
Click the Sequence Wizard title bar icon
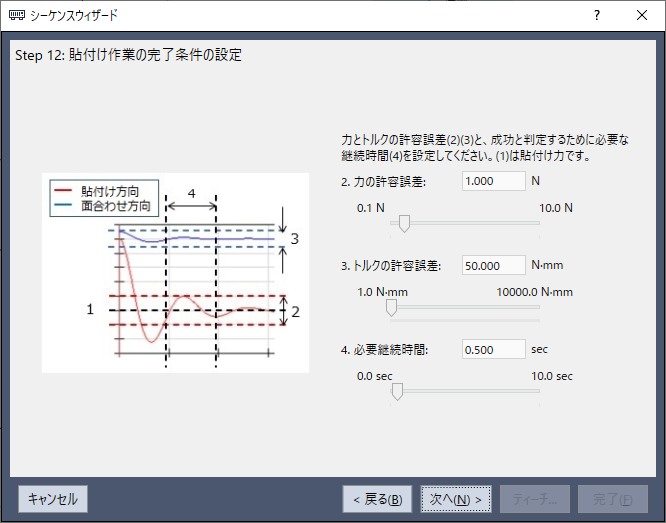click(18, 15)
